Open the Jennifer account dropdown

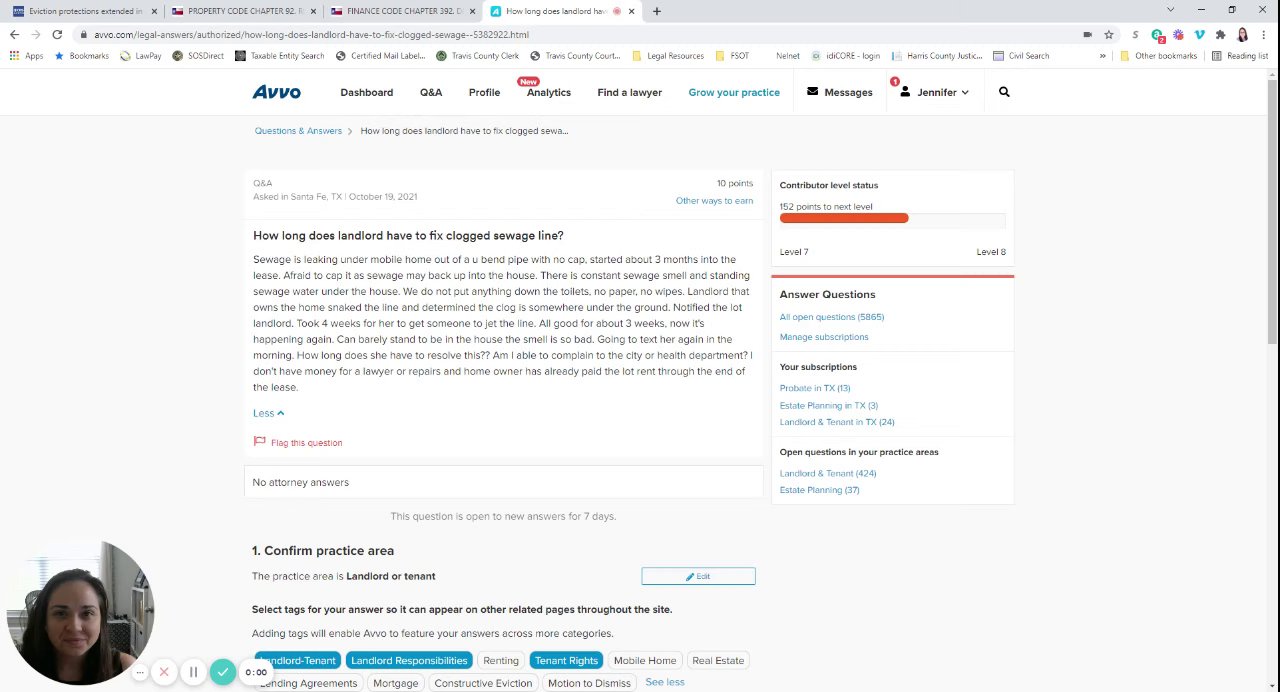[x=936, y=92]
